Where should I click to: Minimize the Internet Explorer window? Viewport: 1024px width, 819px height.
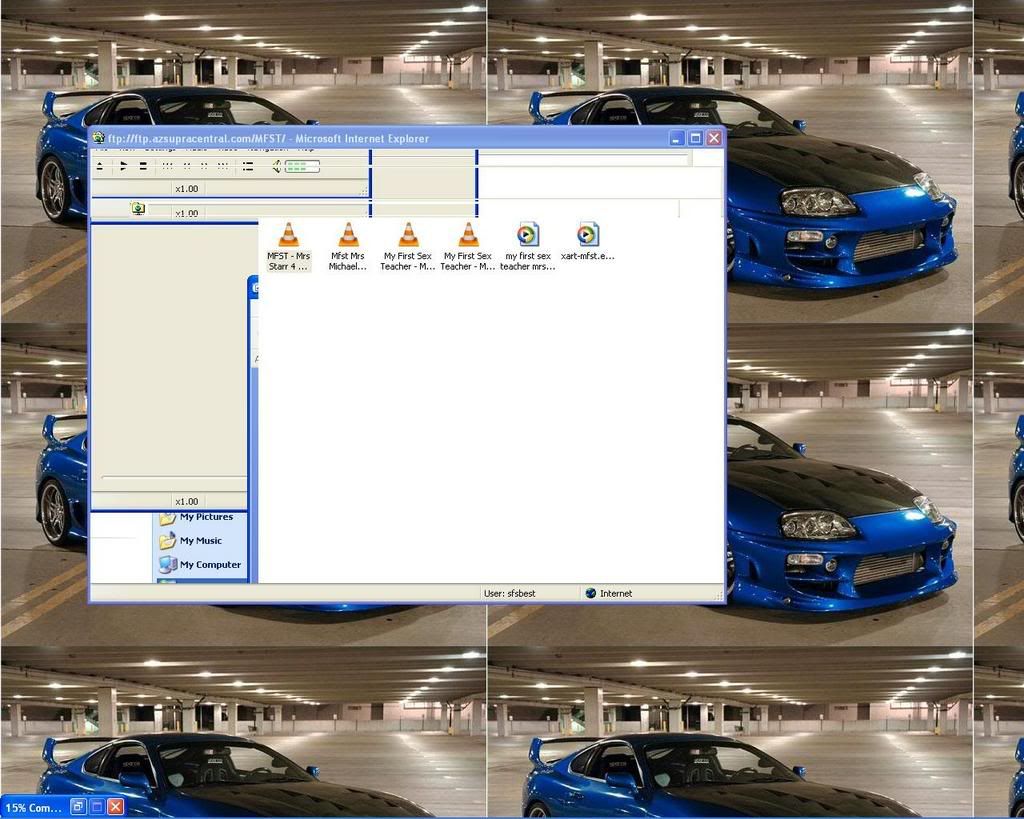click(x=677, y=138)
